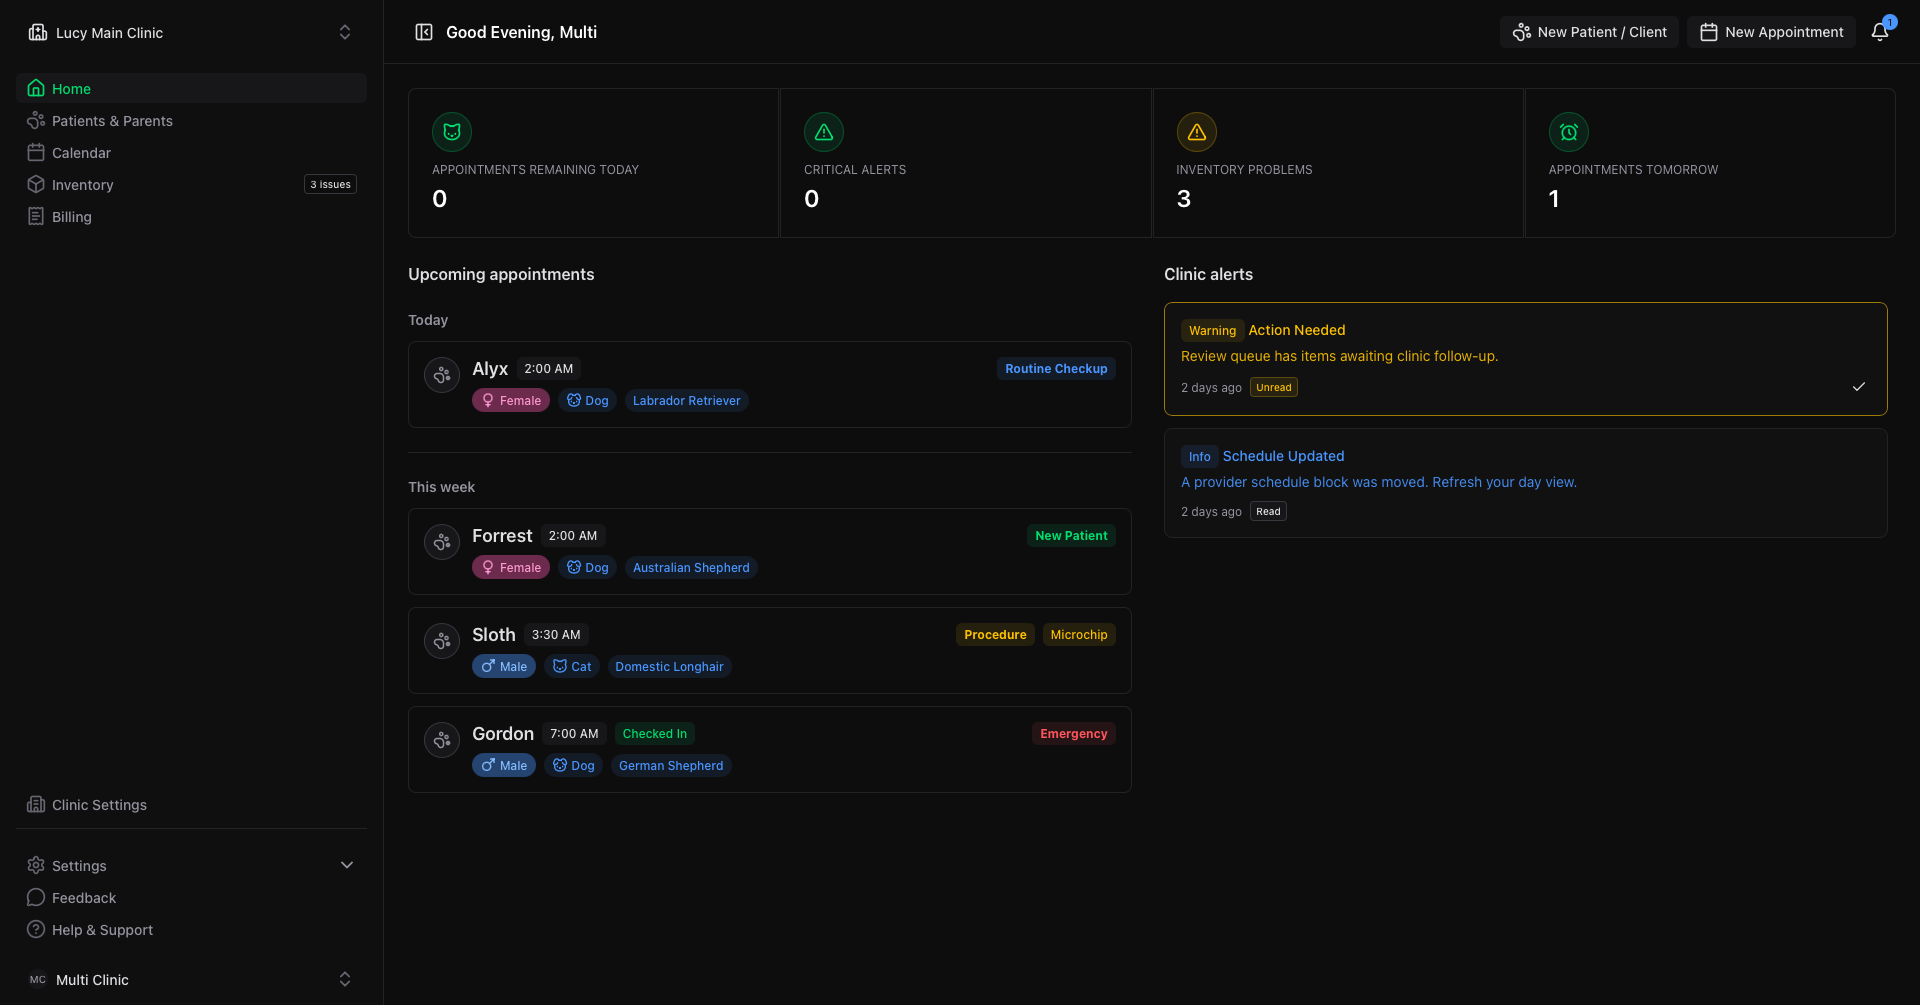Click the Help & Support question icon
Screen dimensions: 1920x1005
coord(36,929)
